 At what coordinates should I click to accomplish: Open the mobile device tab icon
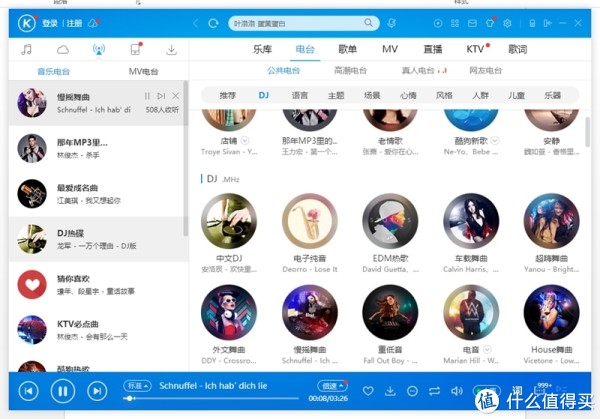pos(135,49)
